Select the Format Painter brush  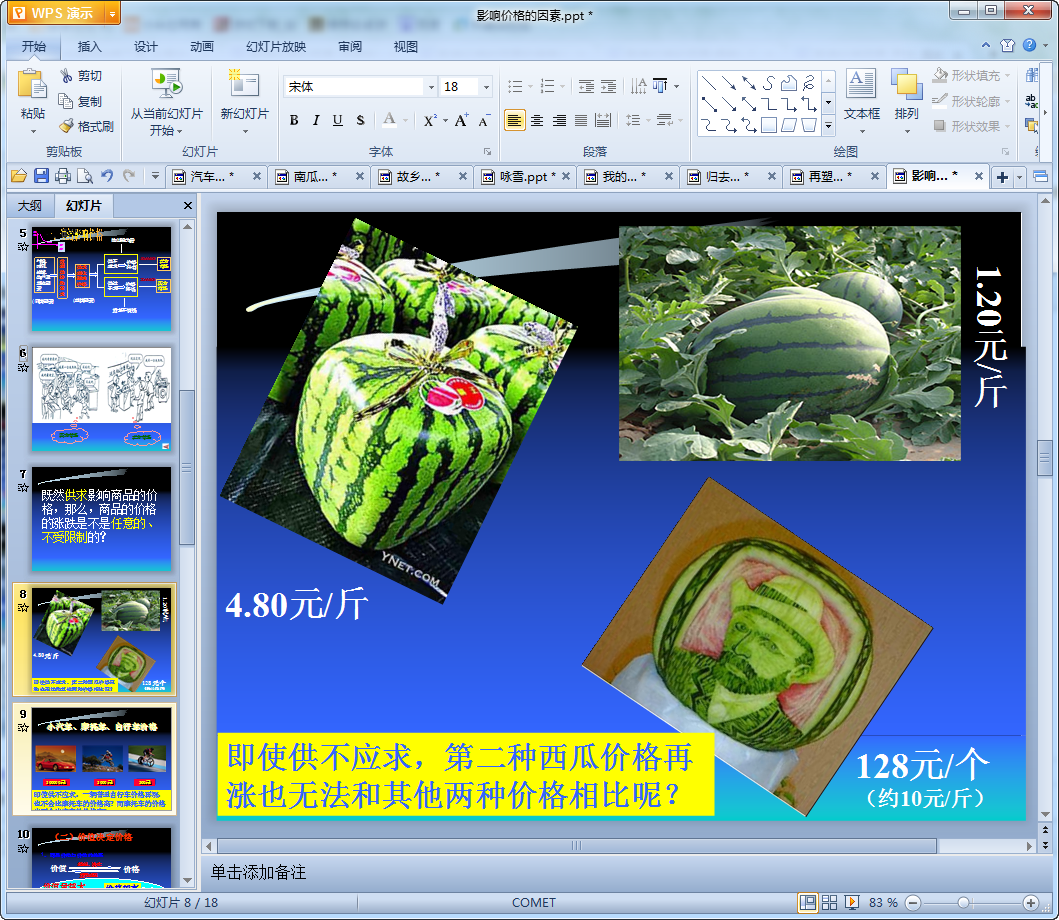pos(66,126)
